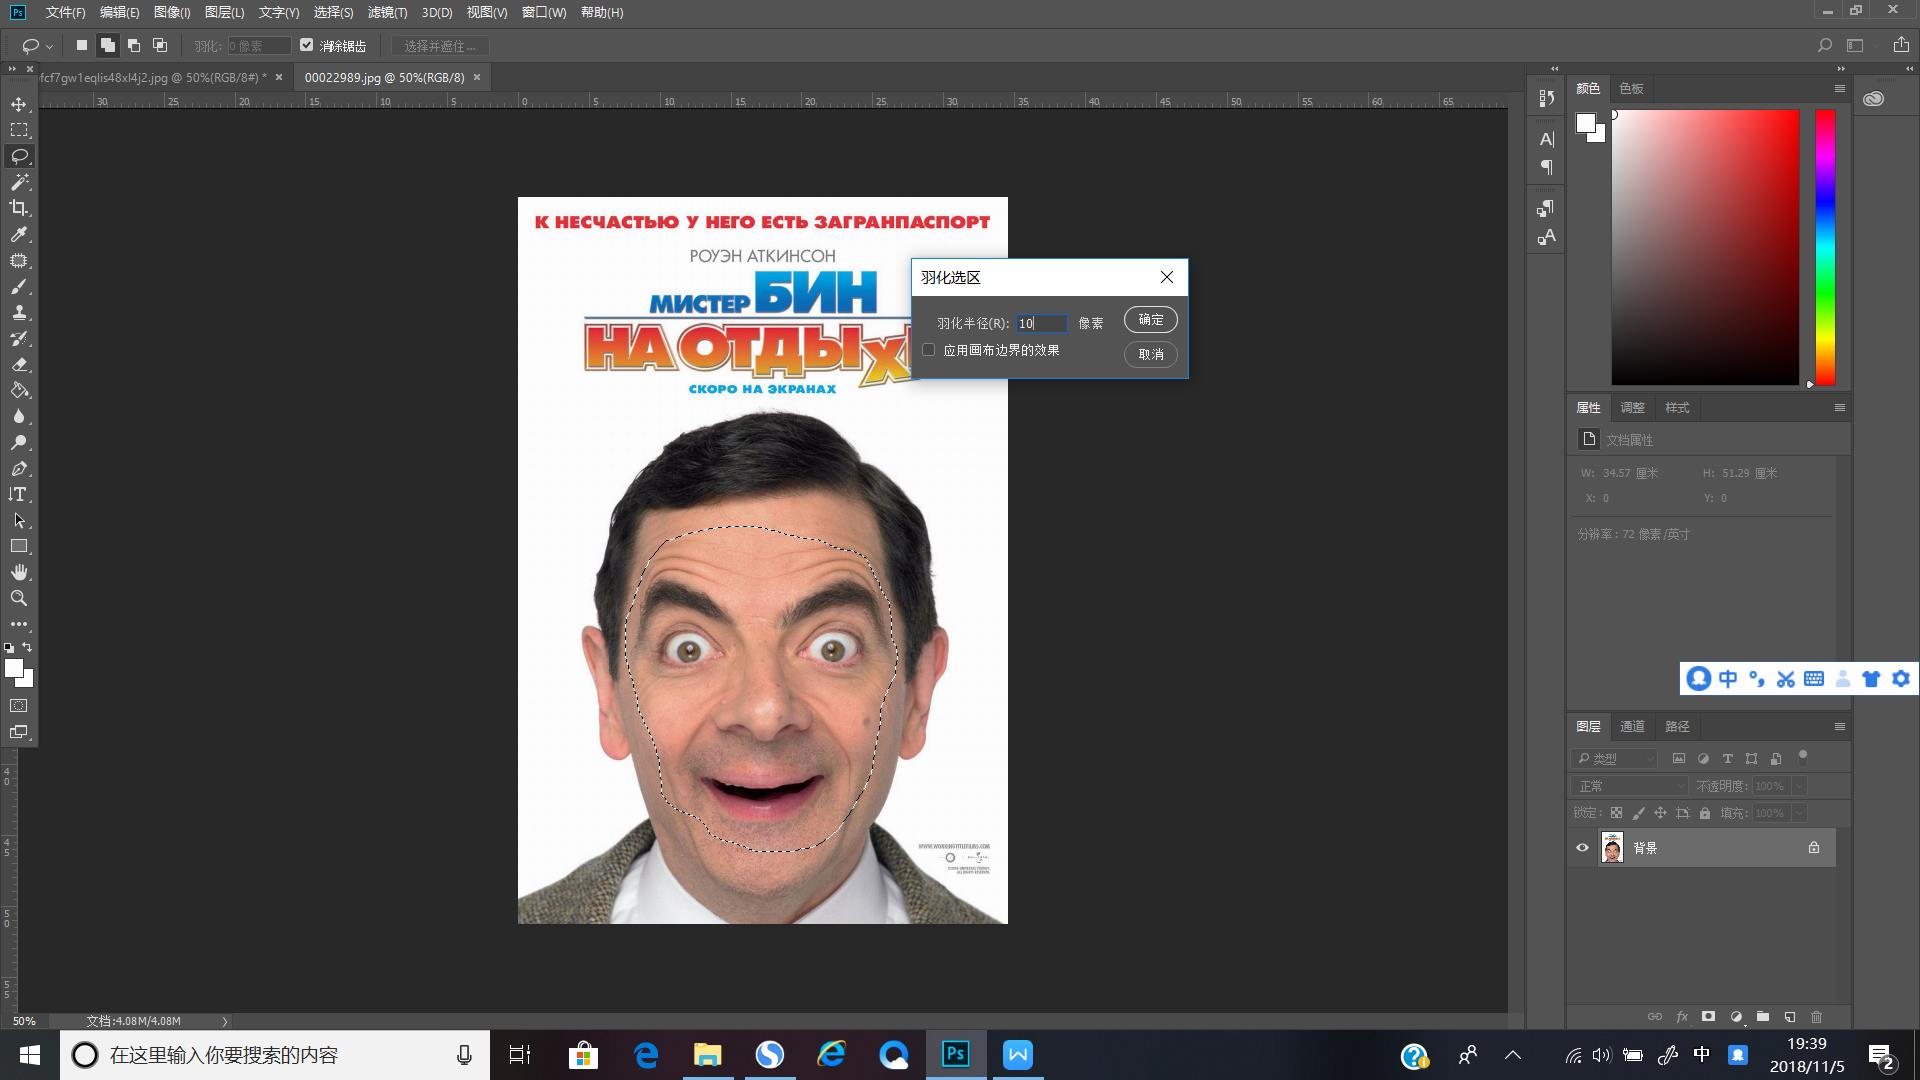1920x1080 pixels.
Task: Open the fill percentage dropdown arrow
Action: pos(1799,813)
